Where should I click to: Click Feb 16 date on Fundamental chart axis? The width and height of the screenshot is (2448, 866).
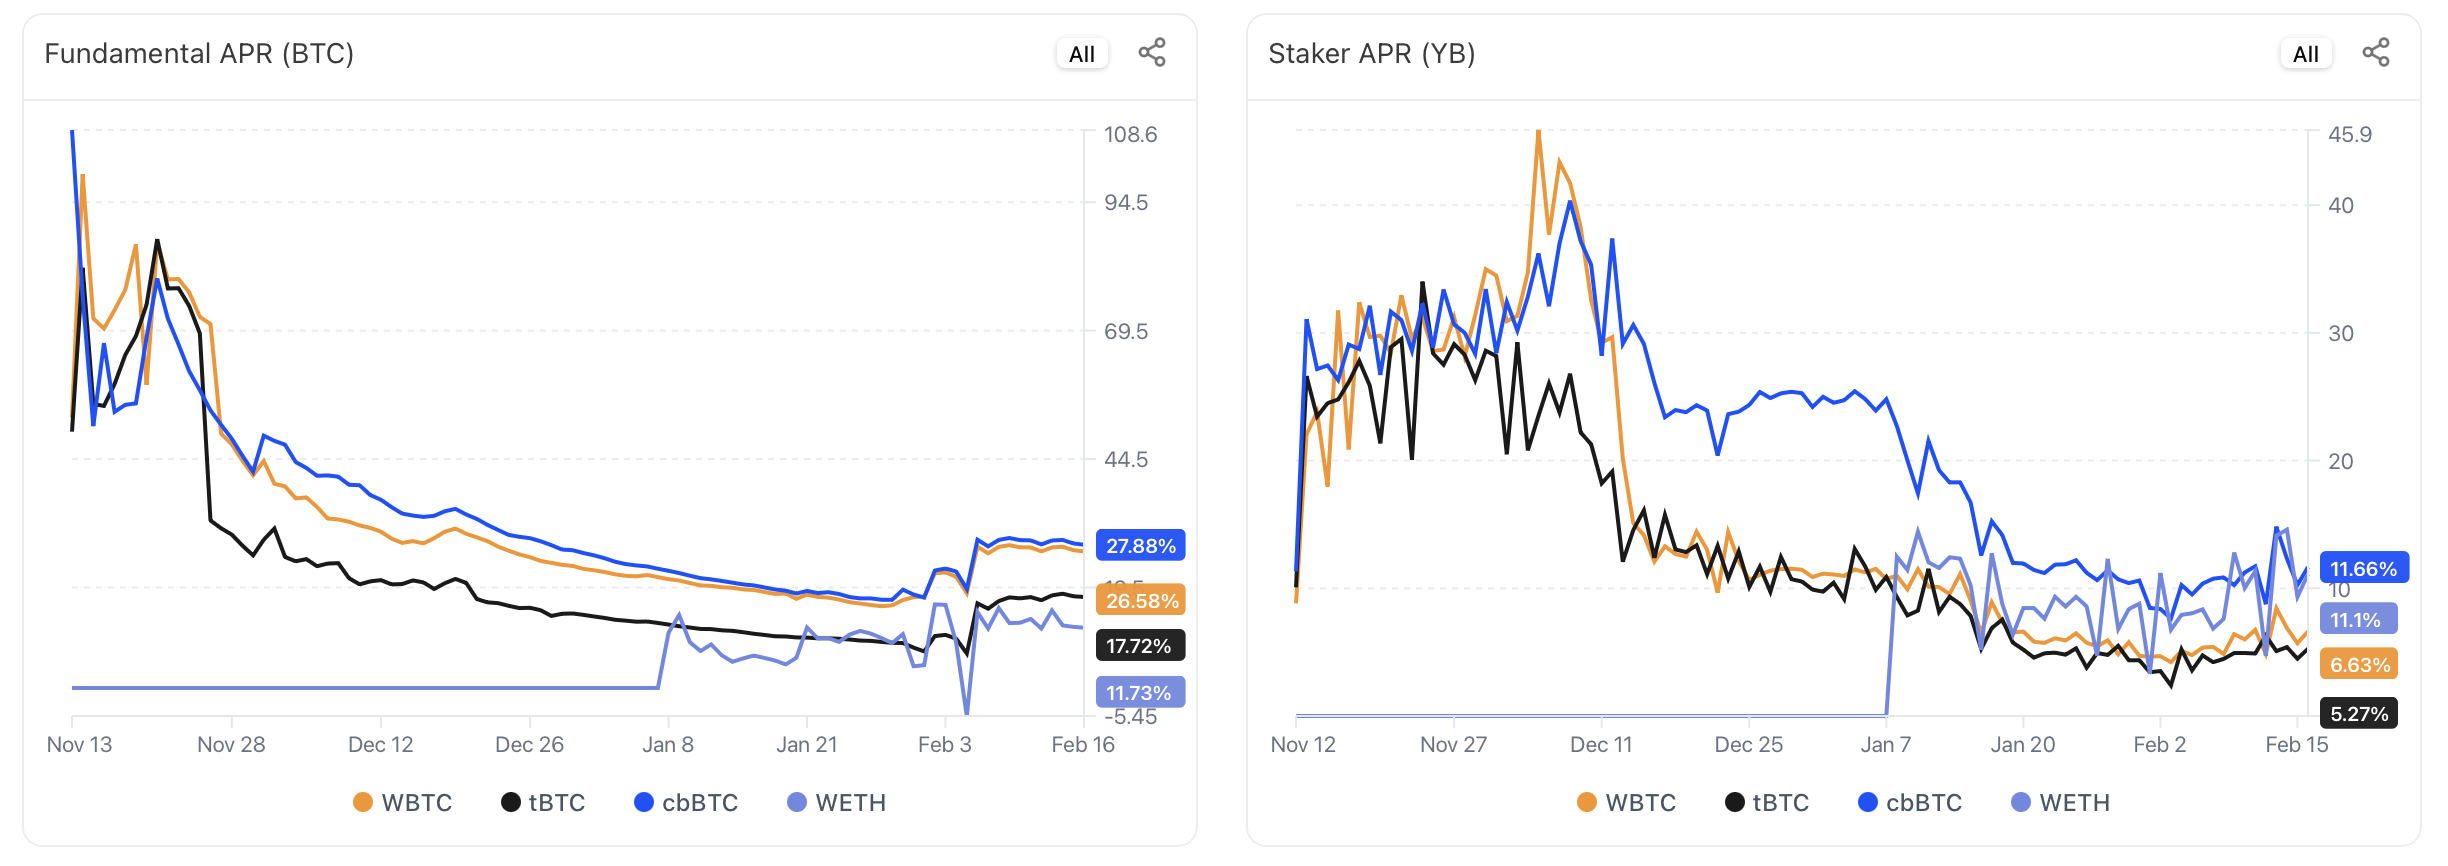click(x=1083, y=745)
